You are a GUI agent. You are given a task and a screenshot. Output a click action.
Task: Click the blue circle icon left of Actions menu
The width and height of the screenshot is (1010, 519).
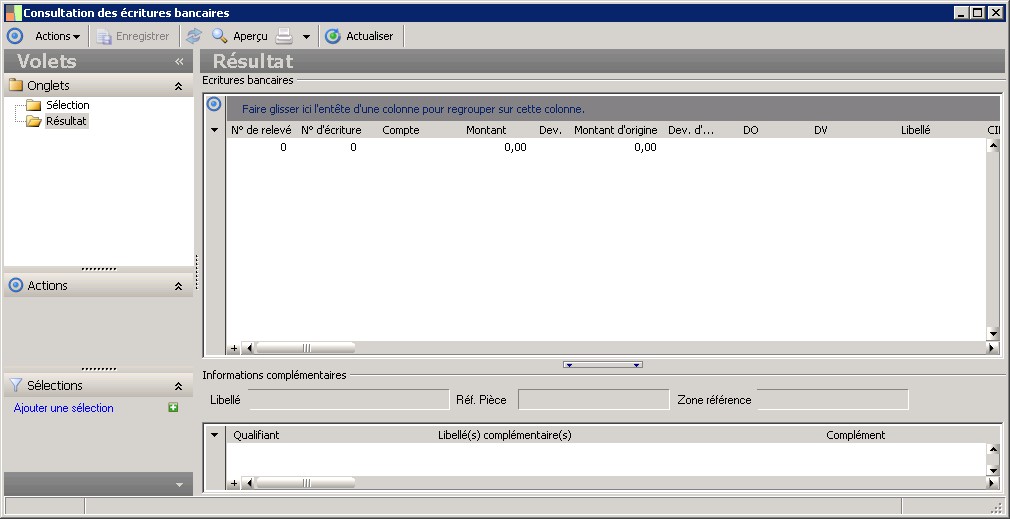coord(15,36)
